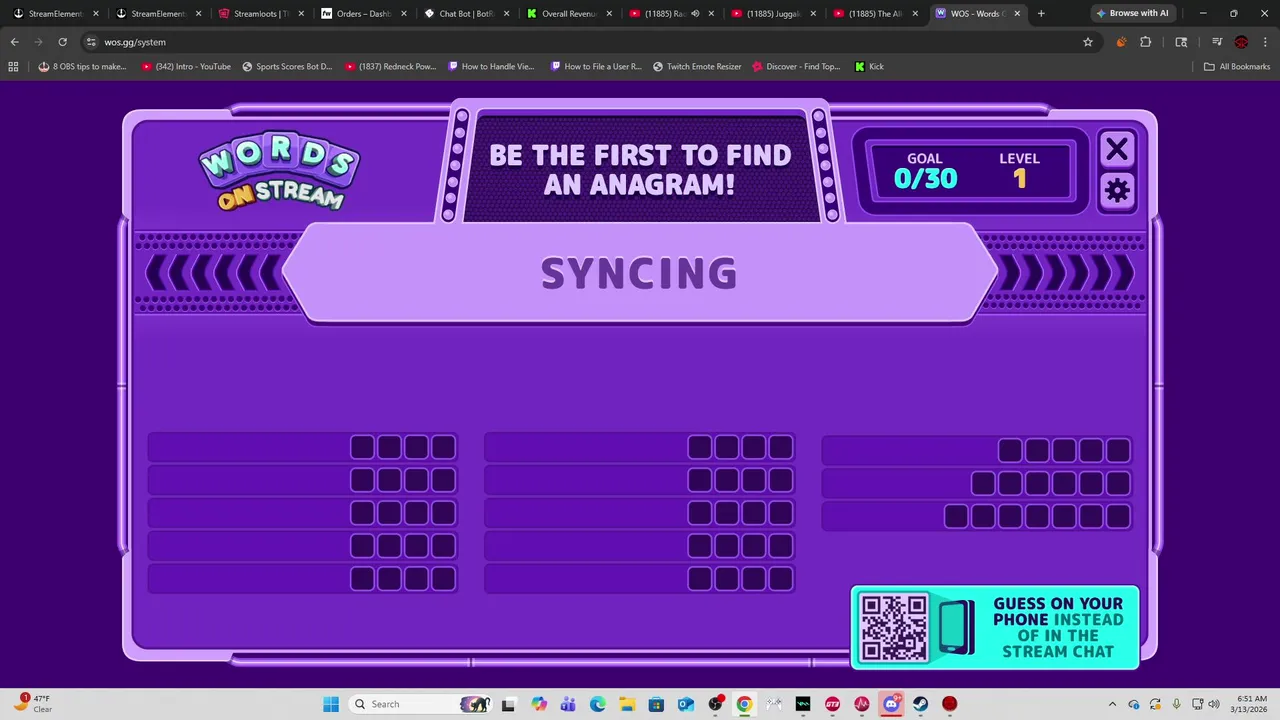This screenshot has width=1280, height=720.
Task: Click the QR code to guess on phone
Action: [x=894, y=627]
